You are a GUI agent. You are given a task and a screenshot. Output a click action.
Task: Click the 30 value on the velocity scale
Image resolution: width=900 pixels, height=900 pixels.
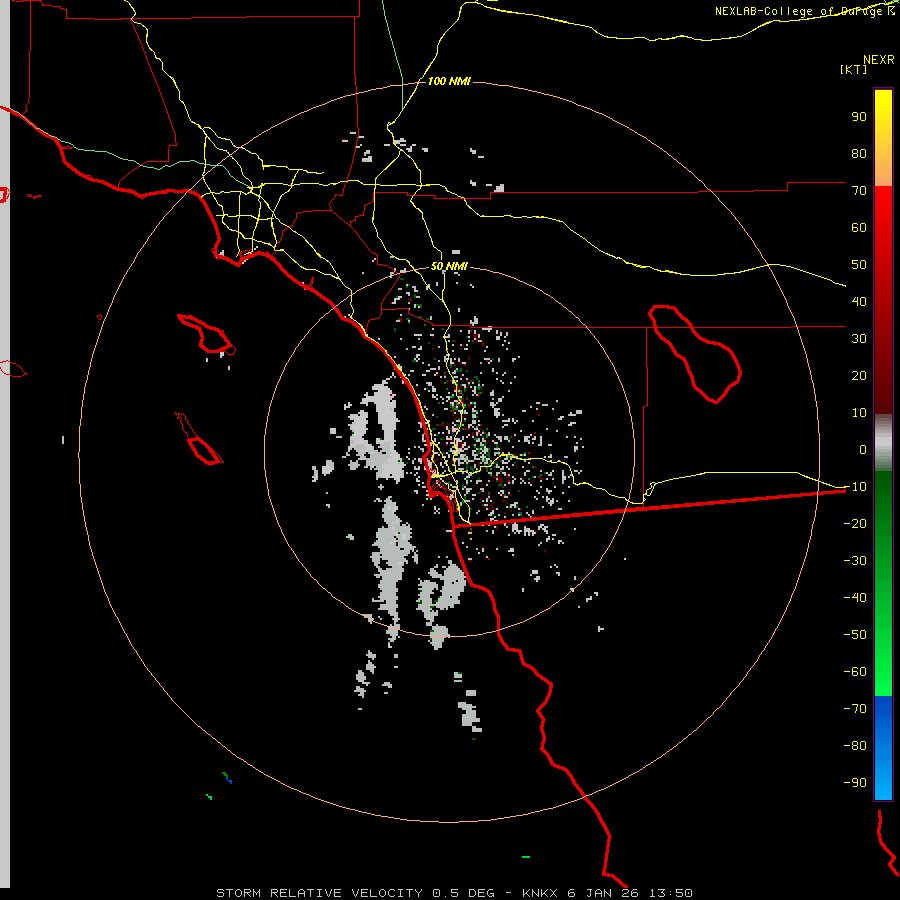(859, 339)
